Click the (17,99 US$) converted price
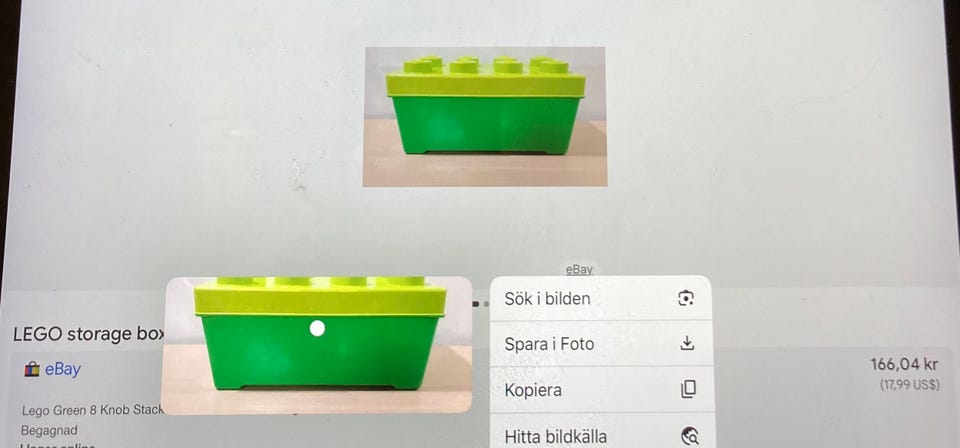Image resolution: width=960 pixels, height=448 pixels. [909, 386]
